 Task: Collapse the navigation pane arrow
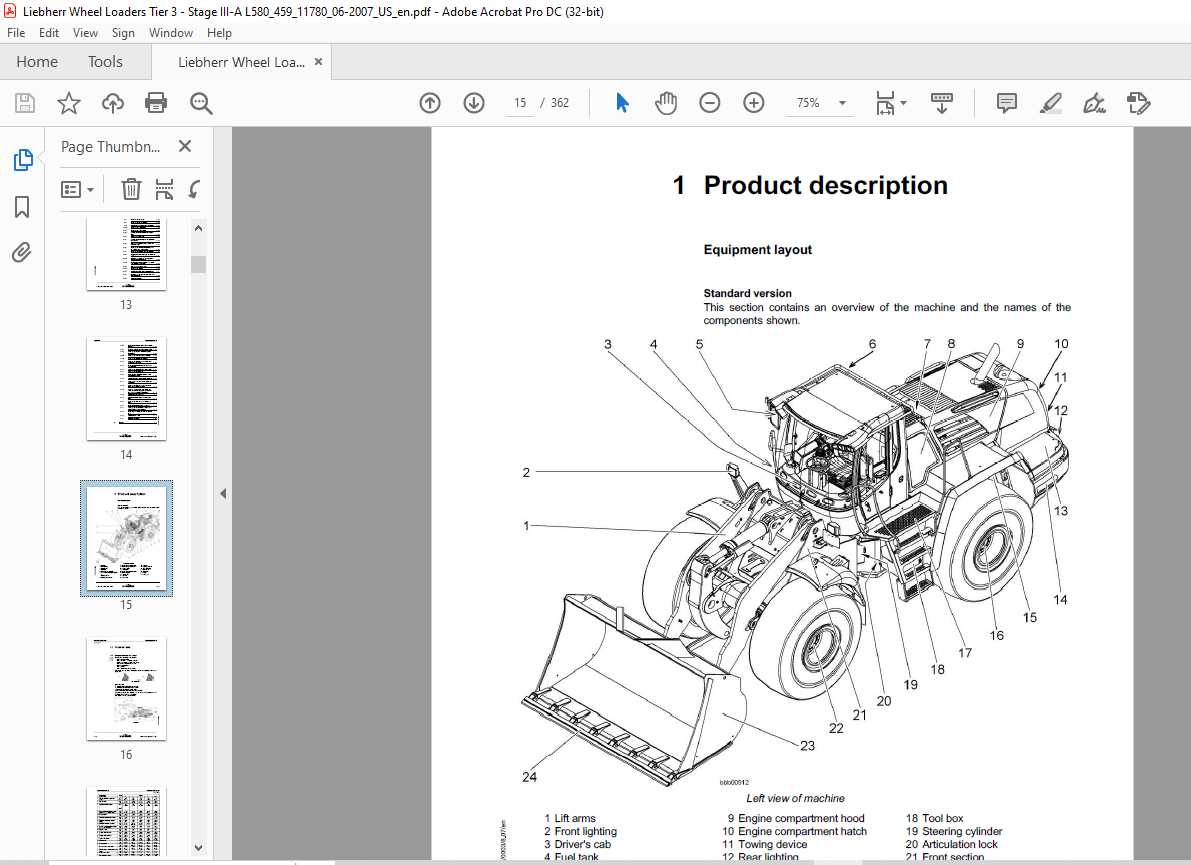223,494
